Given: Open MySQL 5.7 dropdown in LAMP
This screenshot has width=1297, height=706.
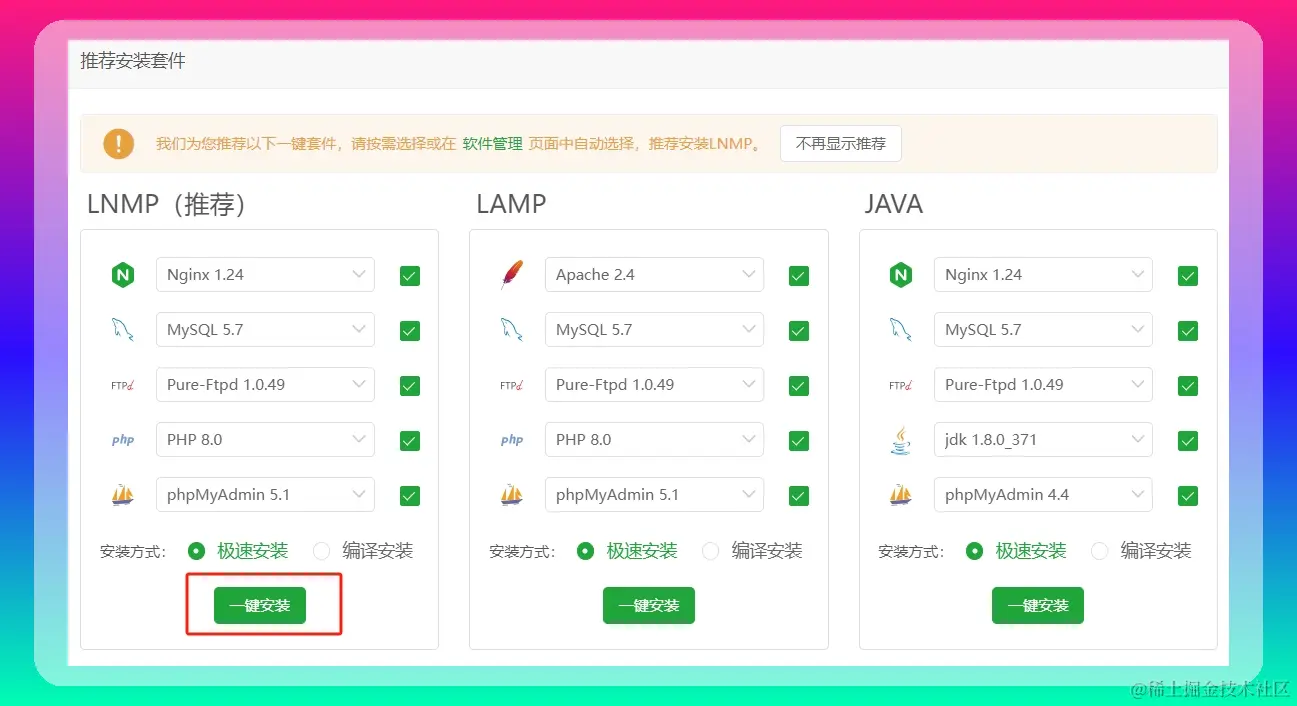Looking at the screenshot, I should 654,330.
